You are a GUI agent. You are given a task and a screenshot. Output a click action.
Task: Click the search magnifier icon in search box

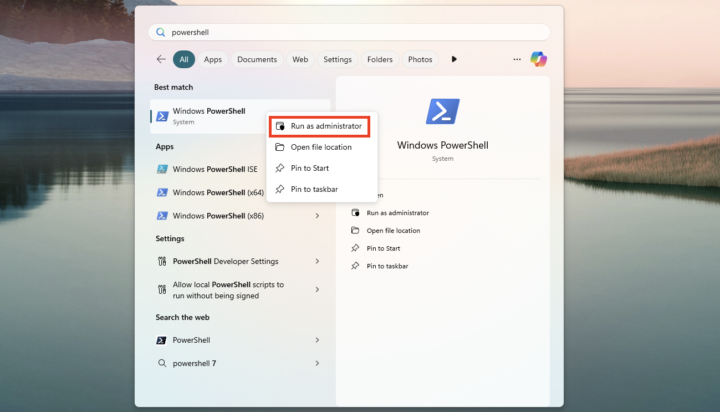point(160,32)
